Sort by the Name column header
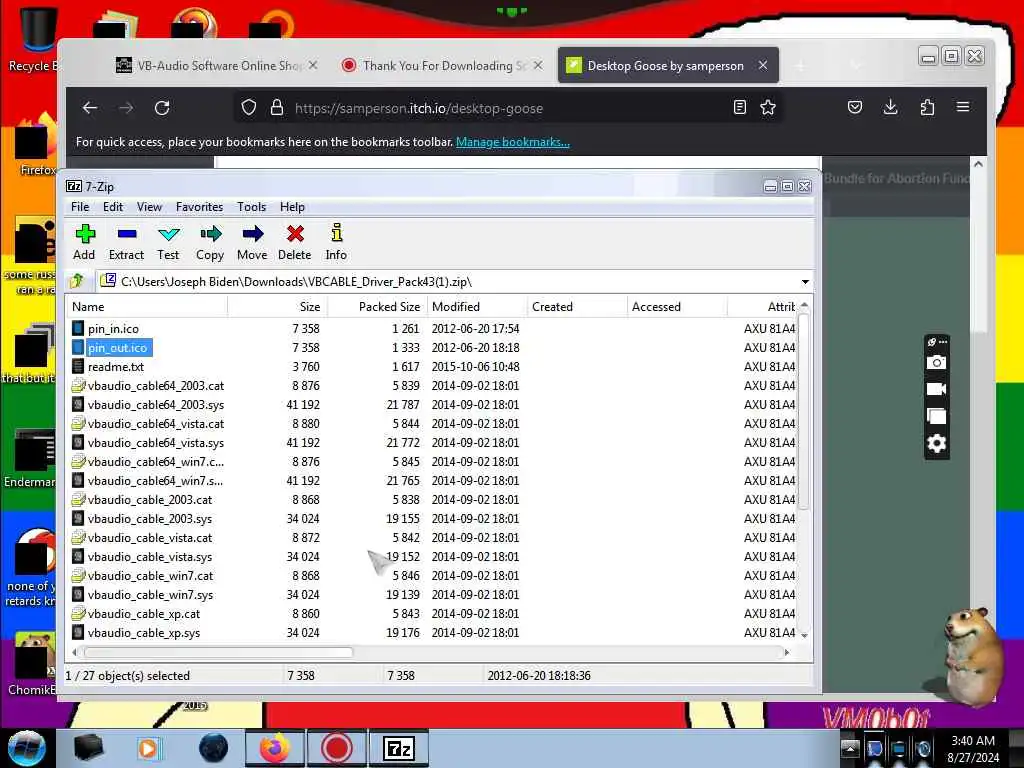This screenshot has height=768, width=1024. tap(146, 307)
